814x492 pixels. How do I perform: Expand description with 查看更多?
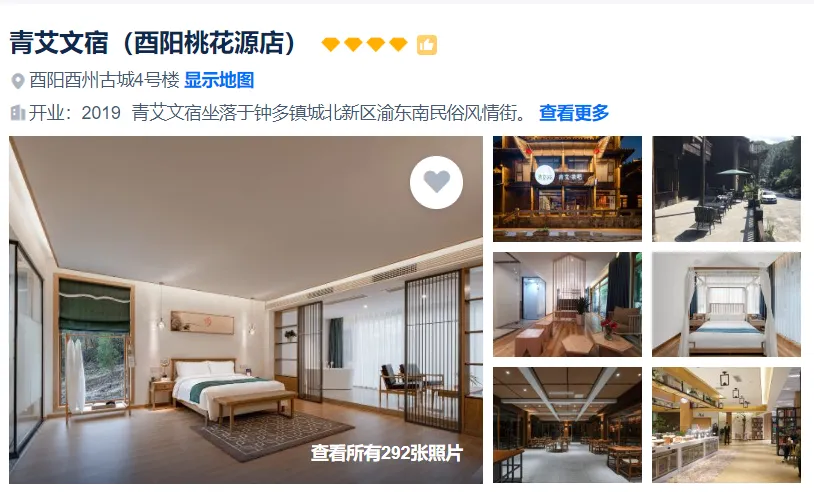pos(574,113)
